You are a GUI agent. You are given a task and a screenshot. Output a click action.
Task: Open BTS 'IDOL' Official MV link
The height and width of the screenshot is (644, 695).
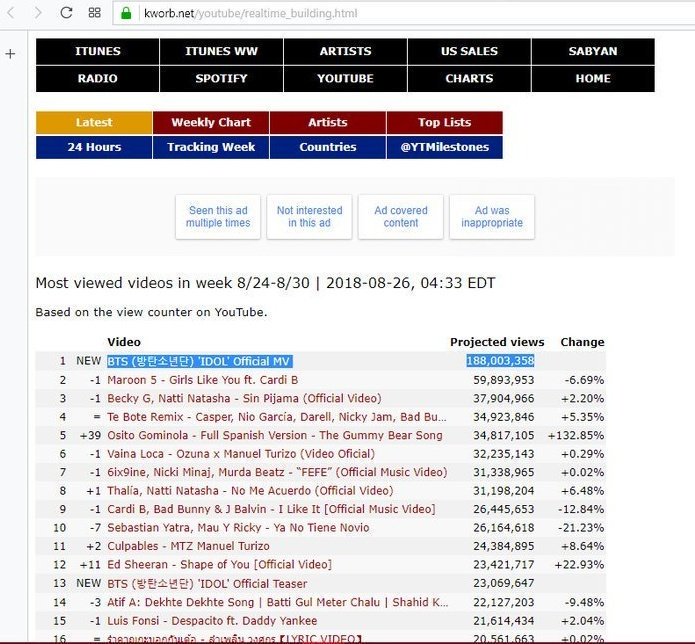pyautogui.click(x=199, y=361)
